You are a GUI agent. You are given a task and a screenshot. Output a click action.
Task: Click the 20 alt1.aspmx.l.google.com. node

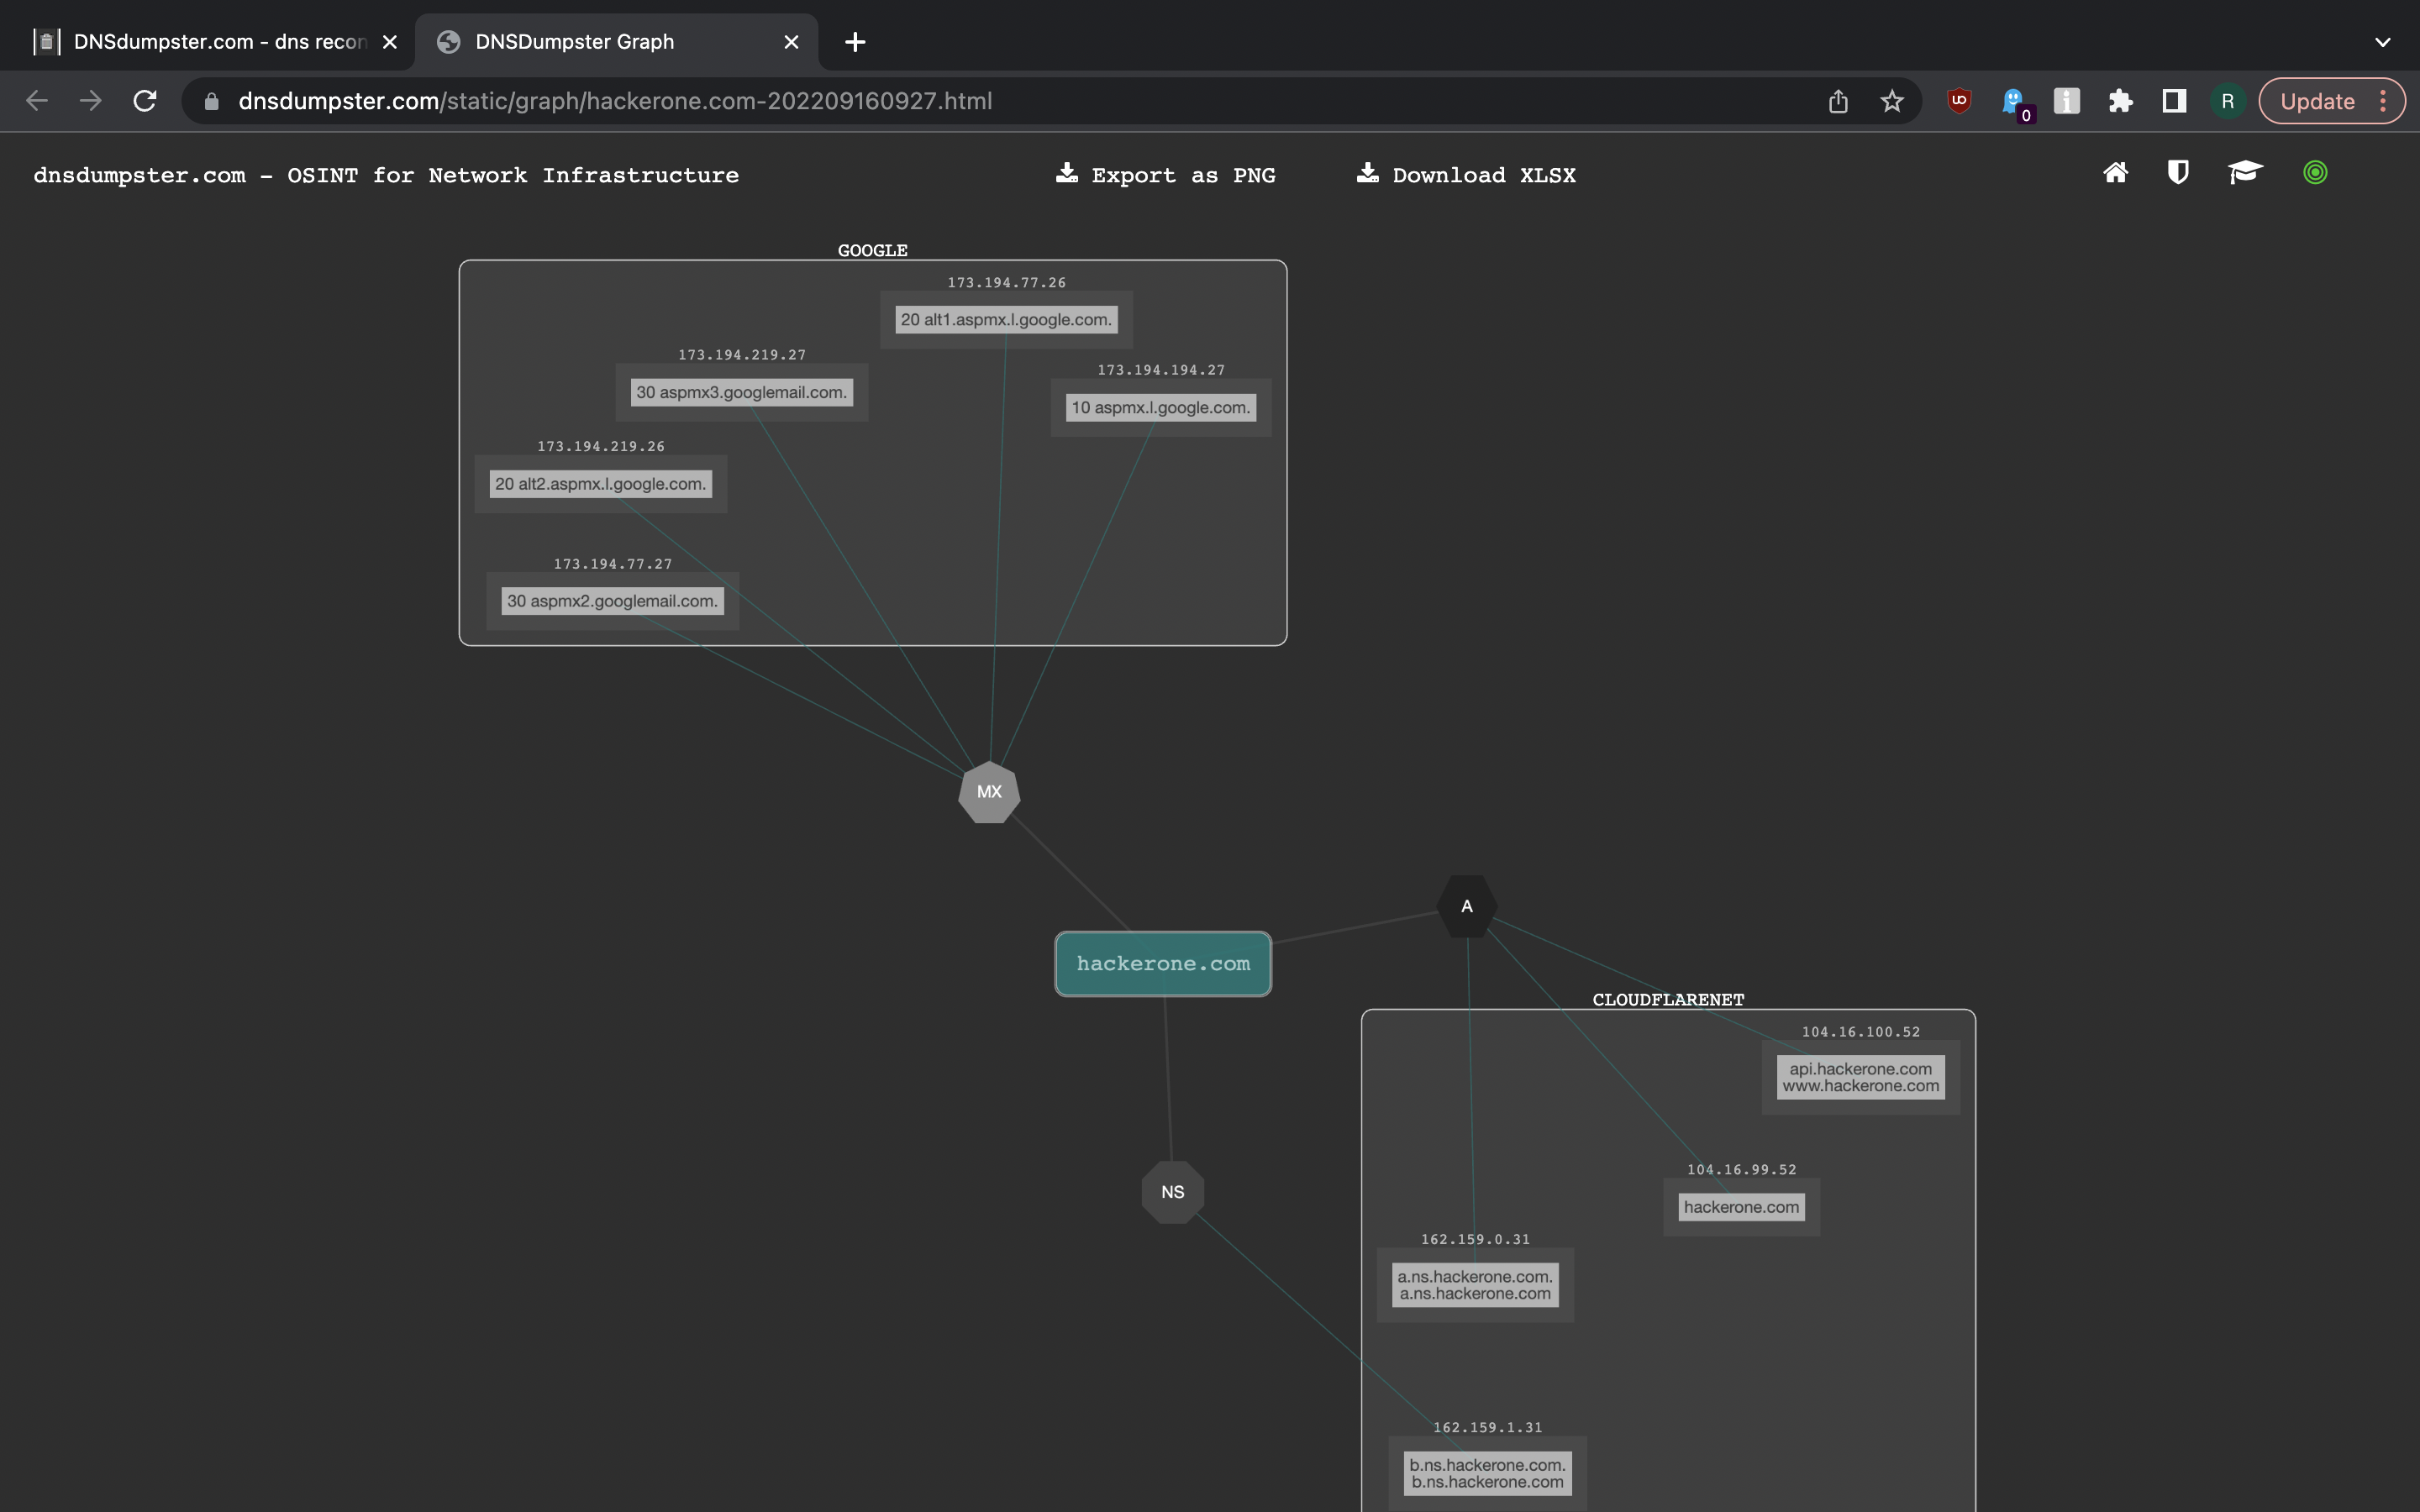coord(1006,320)
